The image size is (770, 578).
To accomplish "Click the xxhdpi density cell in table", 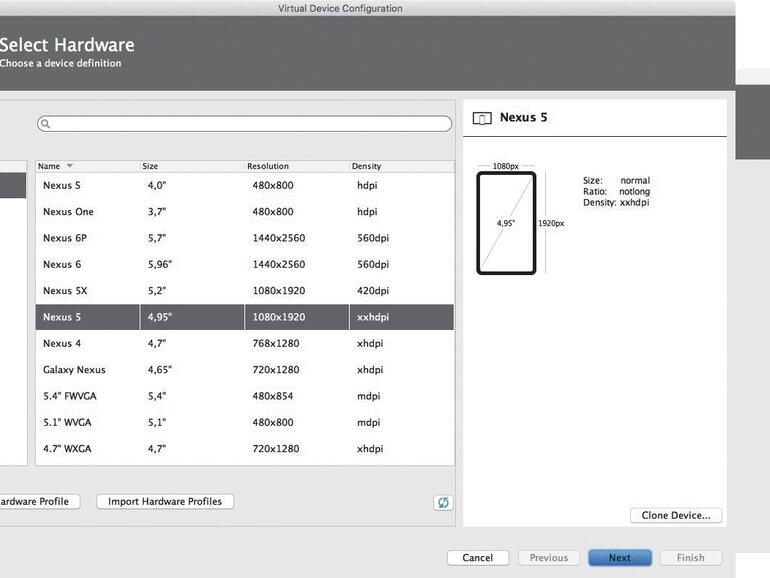I will [373, 317].
